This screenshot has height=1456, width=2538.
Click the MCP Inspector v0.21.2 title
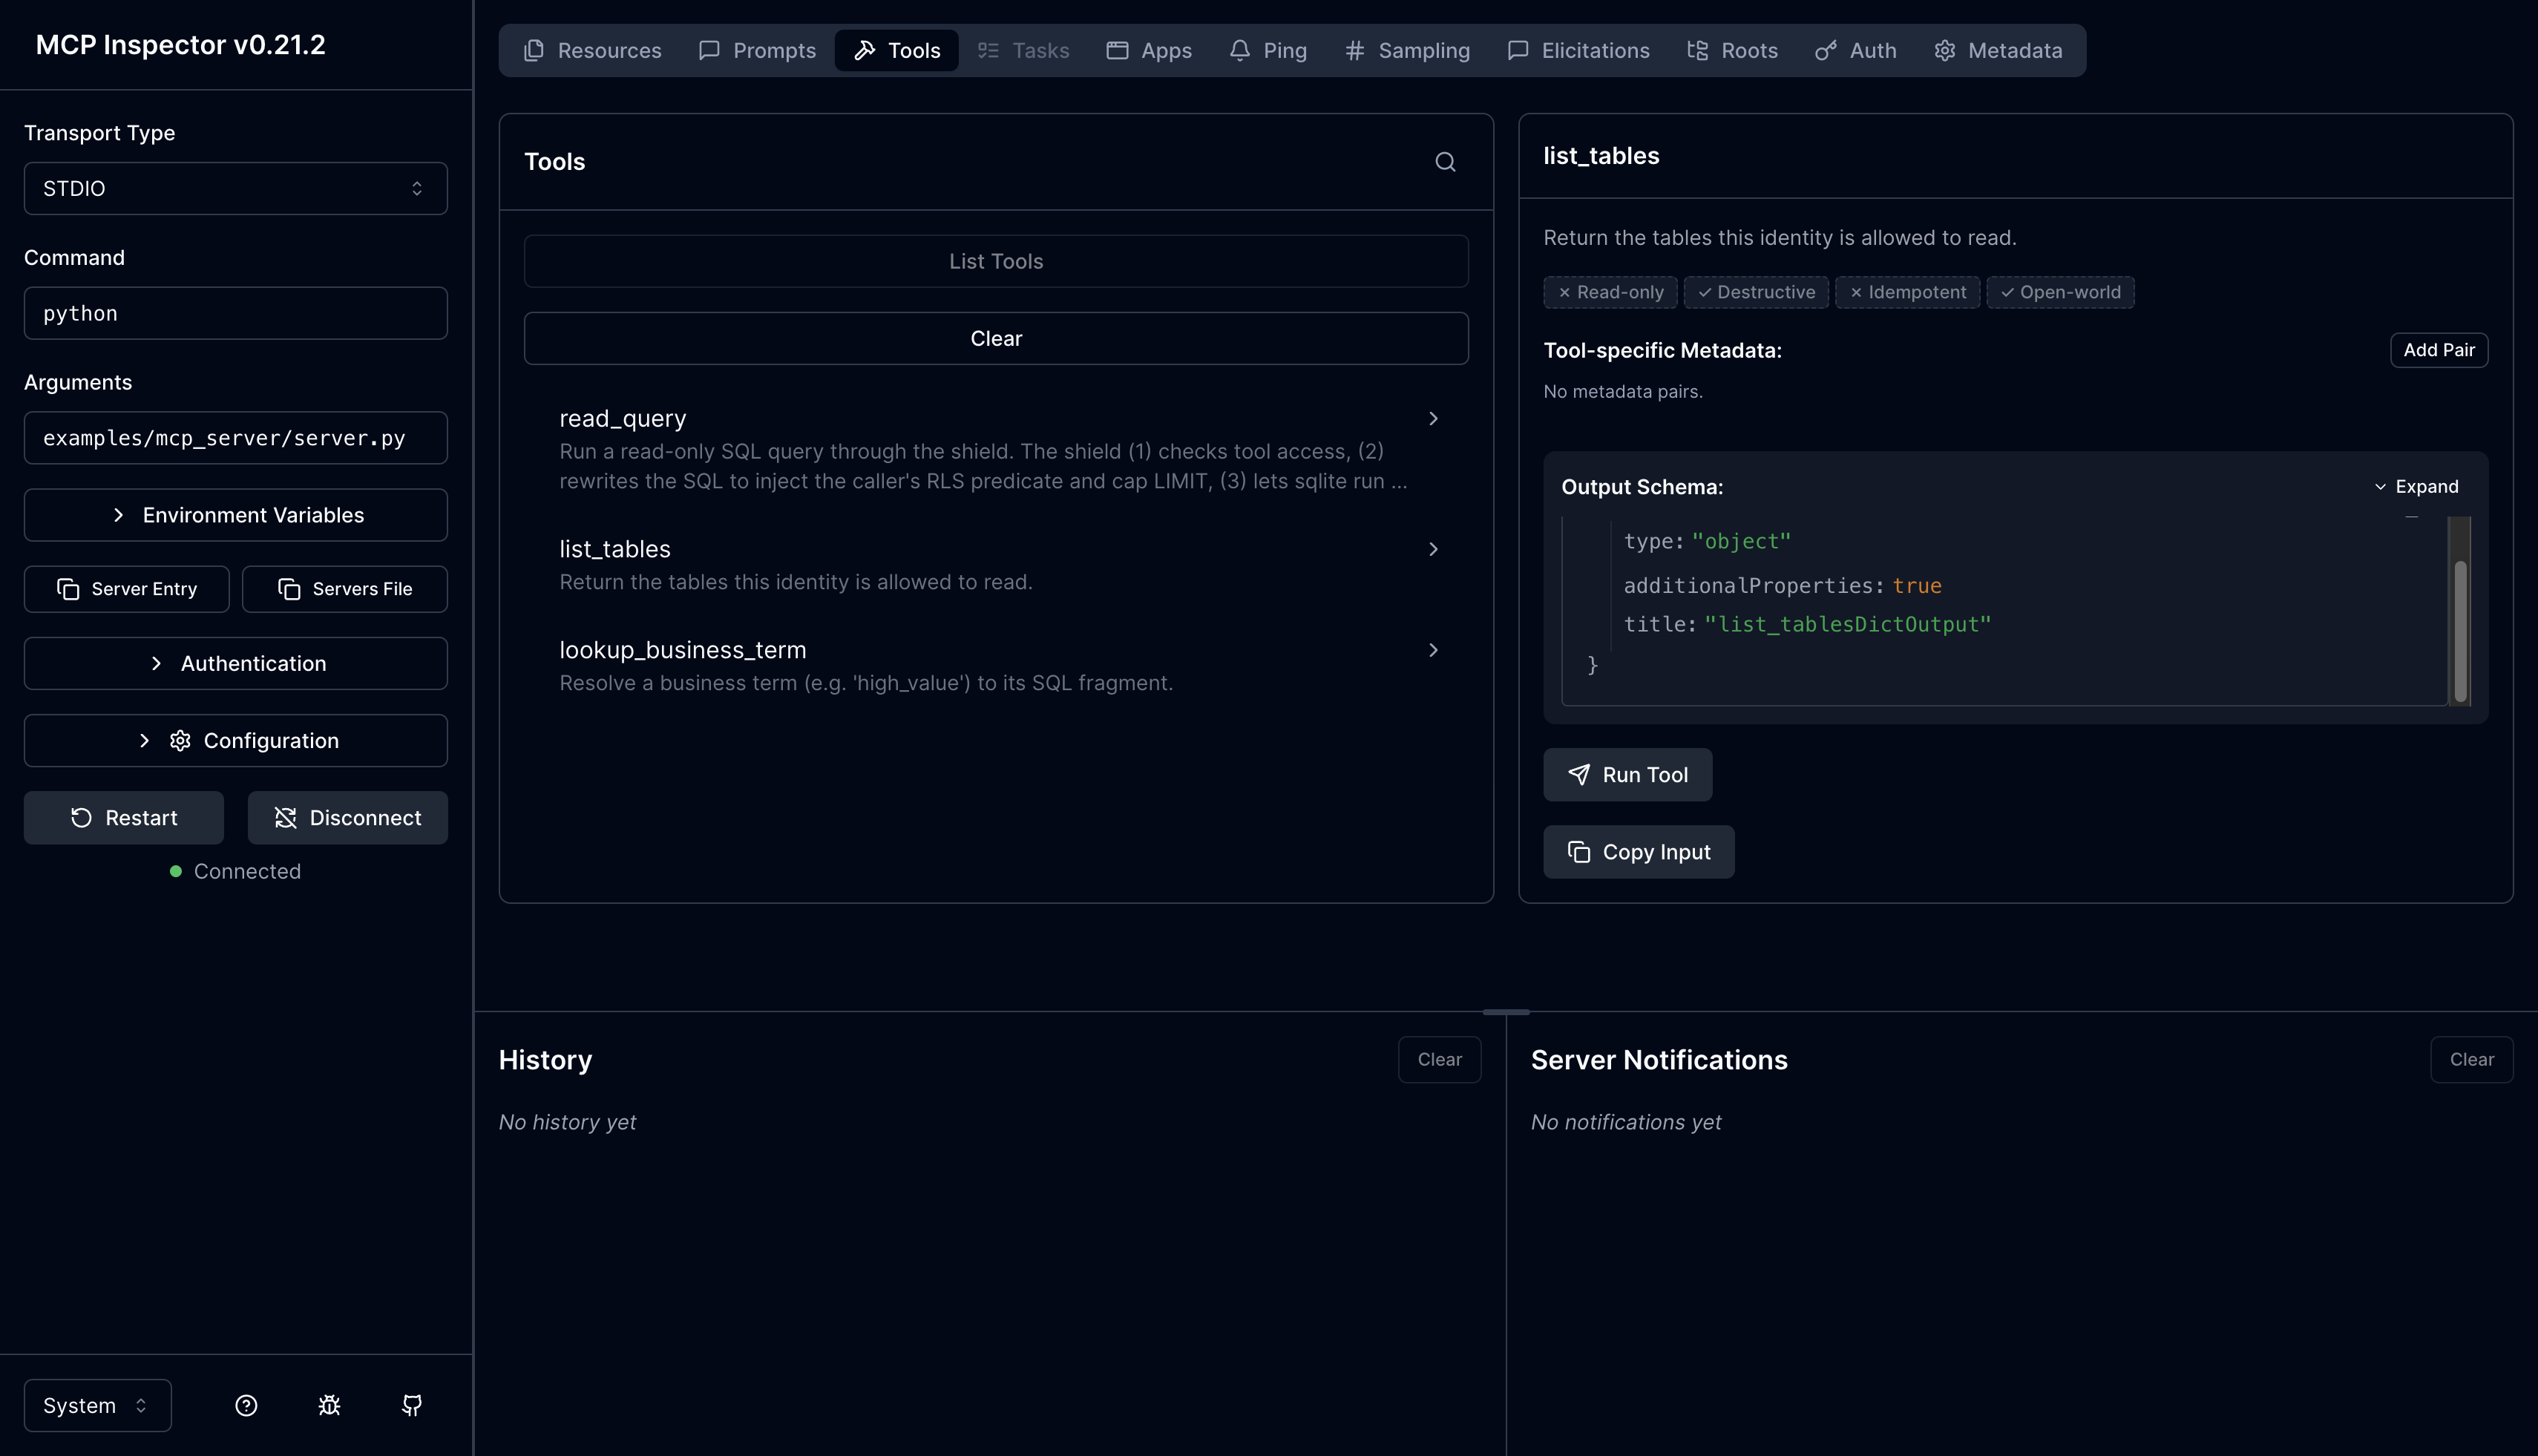[180, 45]
